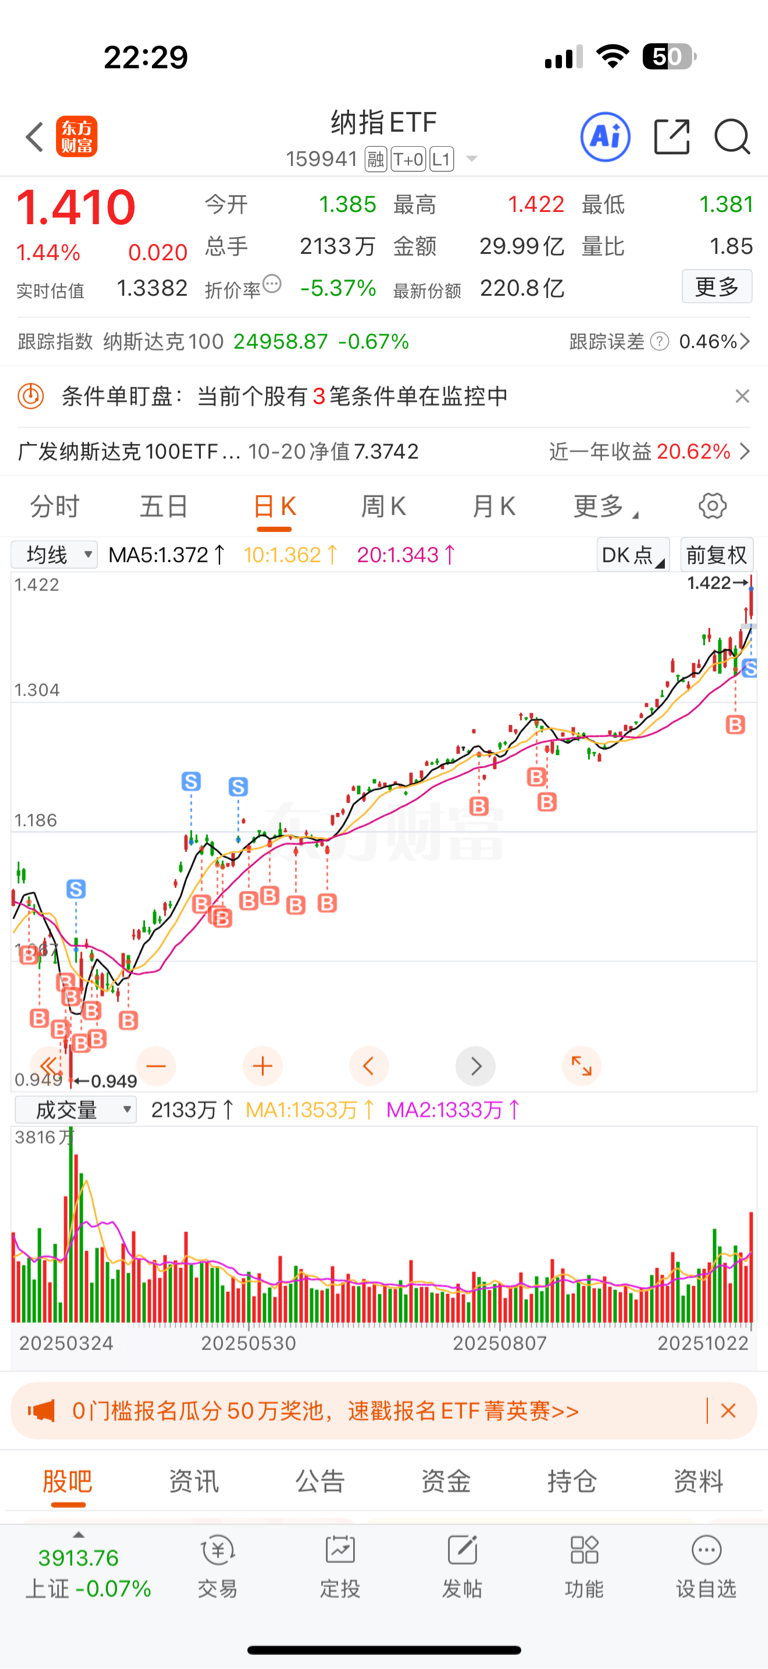Open 跟踪误差 0.46% details chevron
Viewport: 768px width, 1669px height.
(x=745, y=342)
